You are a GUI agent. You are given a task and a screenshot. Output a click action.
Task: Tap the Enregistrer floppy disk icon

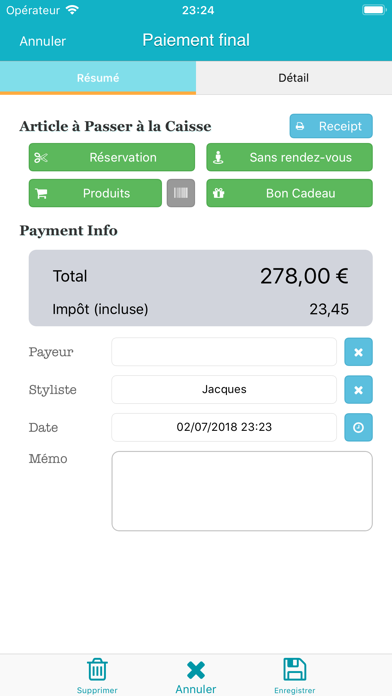295,669
